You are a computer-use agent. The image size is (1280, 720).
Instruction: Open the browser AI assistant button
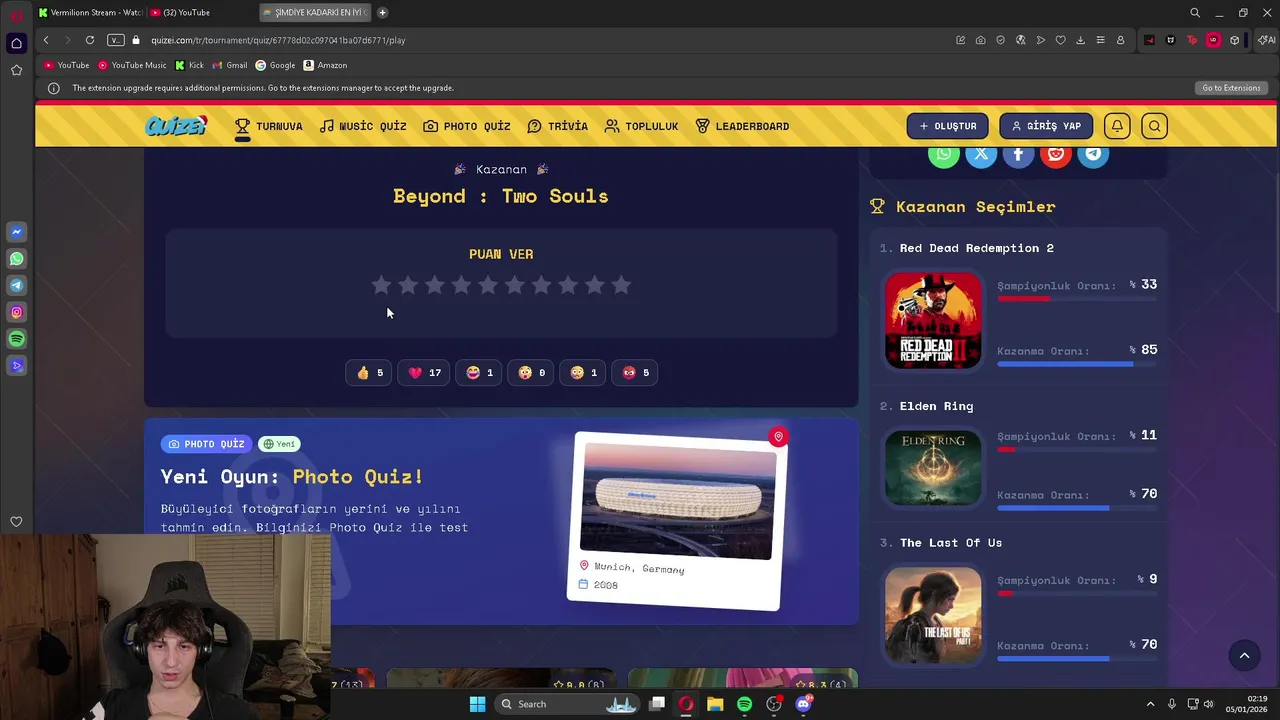(1266, 40)
